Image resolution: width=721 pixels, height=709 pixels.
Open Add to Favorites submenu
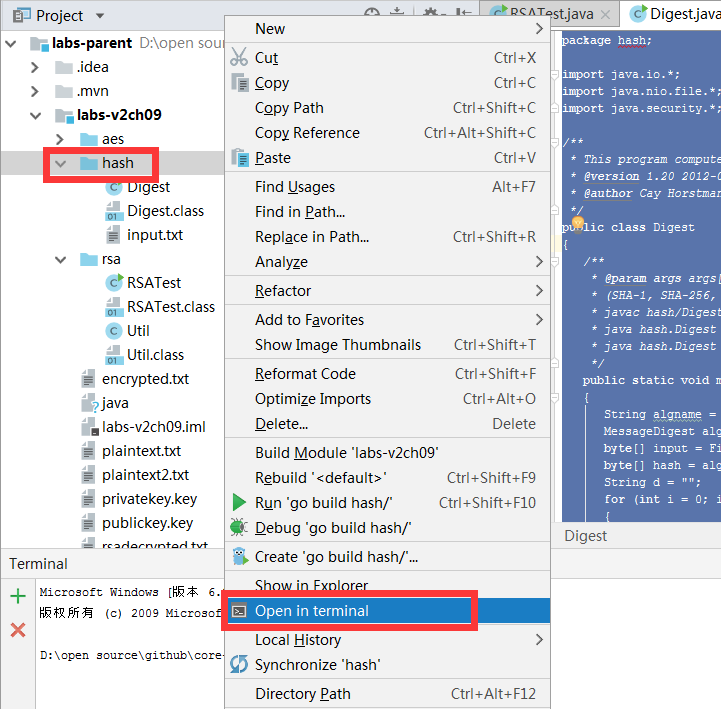tap(387, 320)
